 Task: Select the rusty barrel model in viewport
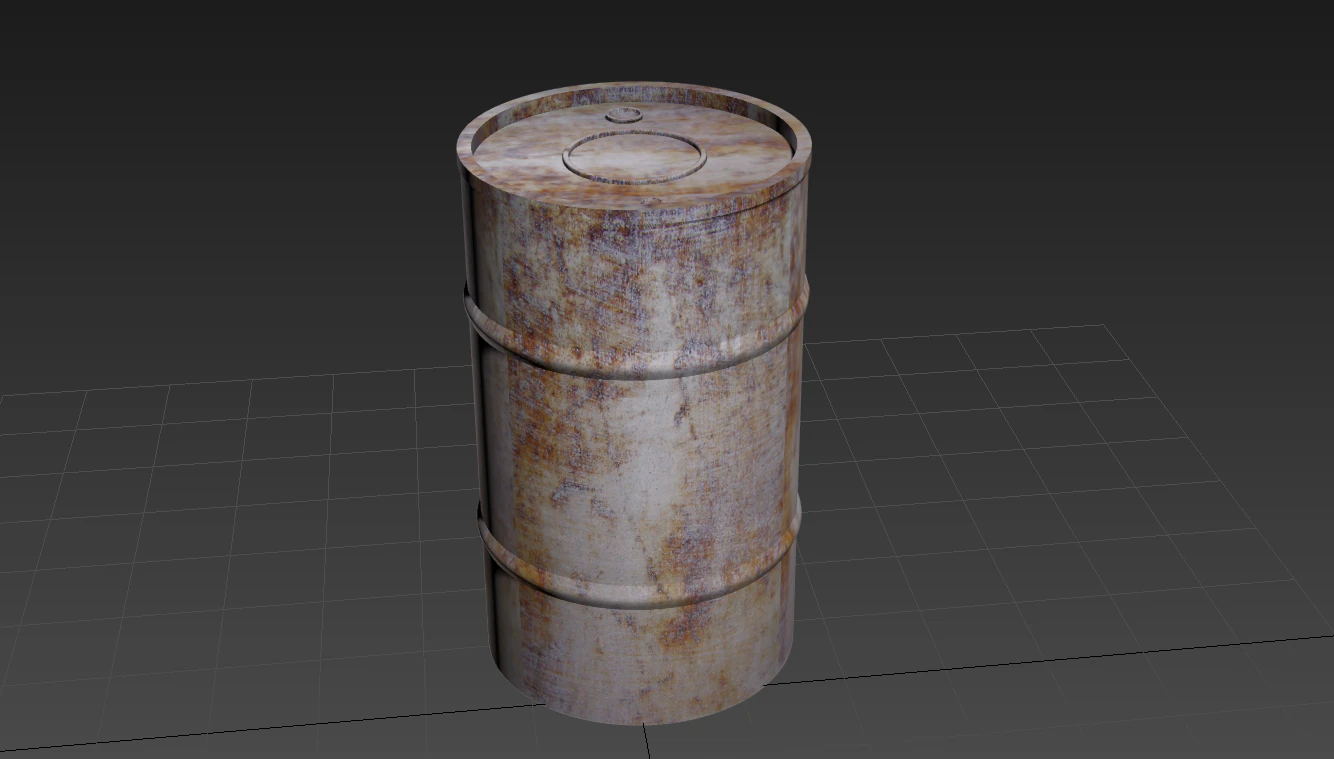pos(634,404)
